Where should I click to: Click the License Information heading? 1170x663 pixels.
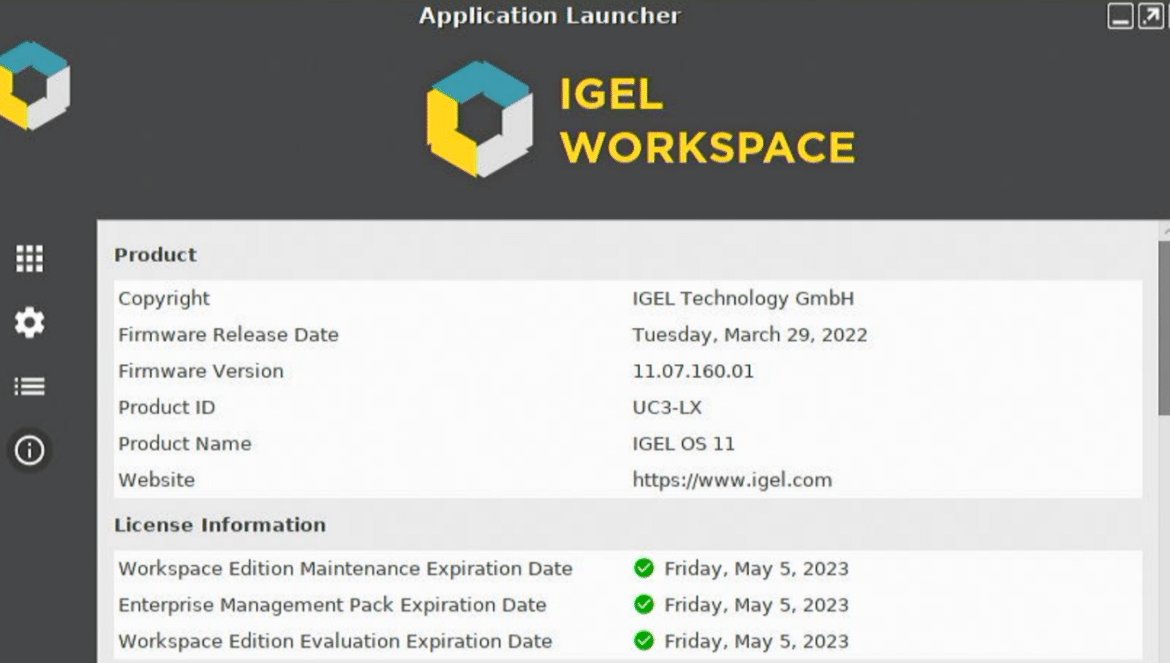(x=220, y=525)
